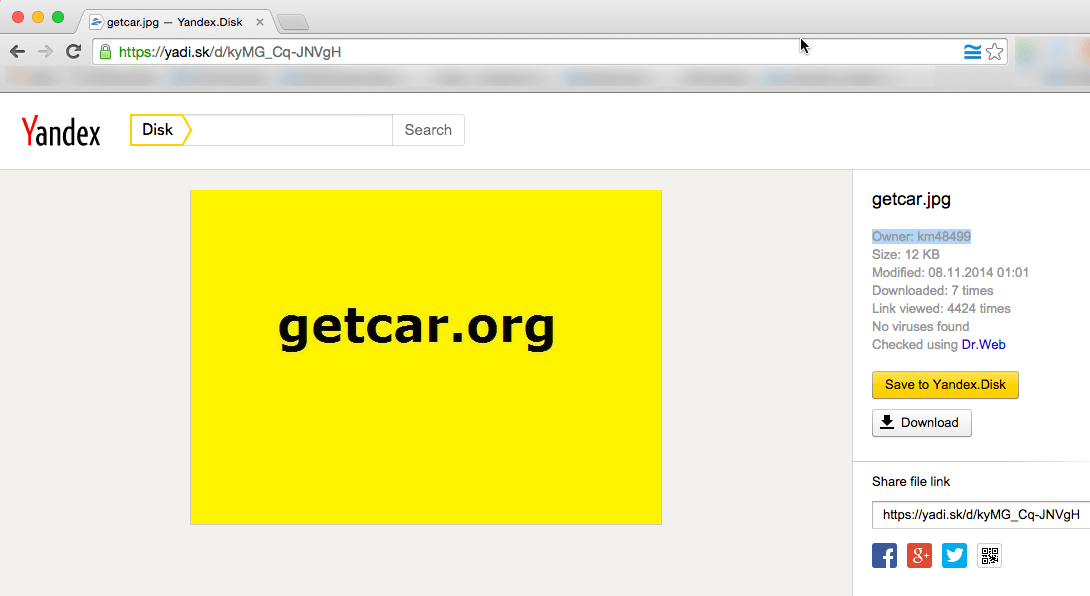Share via Google+
The image size is (1090, 596).
(919, 555)
